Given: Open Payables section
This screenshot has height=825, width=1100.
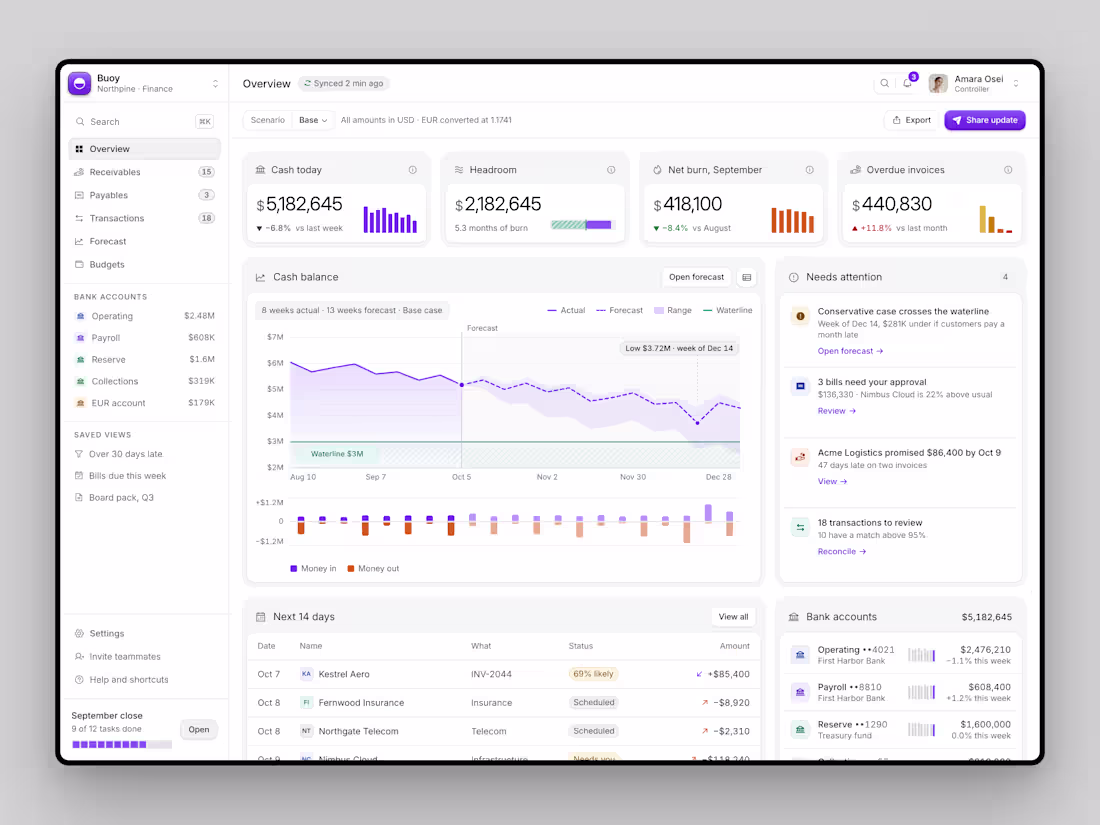Looking at the screenshot, I should coord(145,195).
